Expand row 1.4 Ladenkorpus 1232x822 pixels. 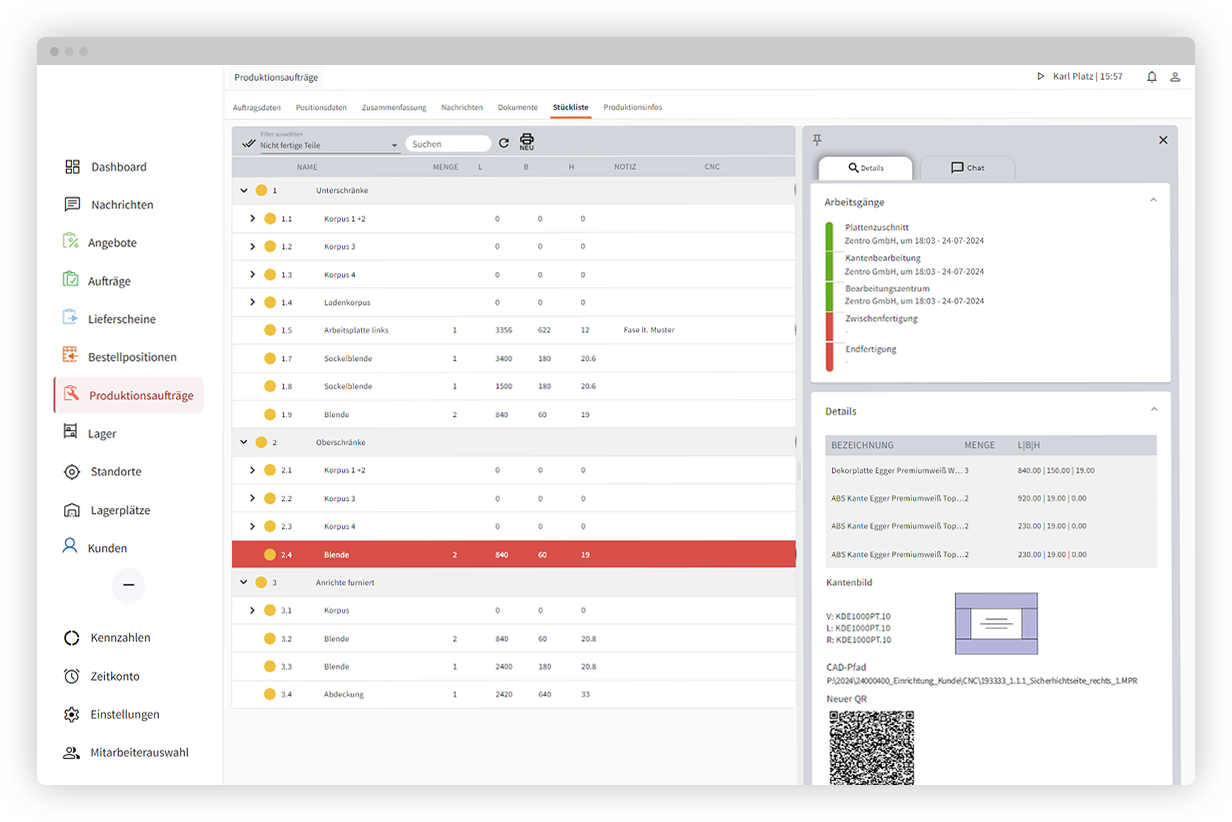[253, 302]
